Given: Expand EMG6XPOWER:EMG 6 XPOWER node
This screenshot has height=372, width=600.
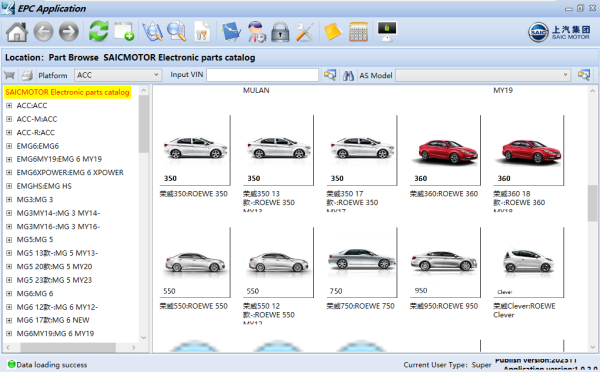Looking at the screenshot, I should pos(9,173).
